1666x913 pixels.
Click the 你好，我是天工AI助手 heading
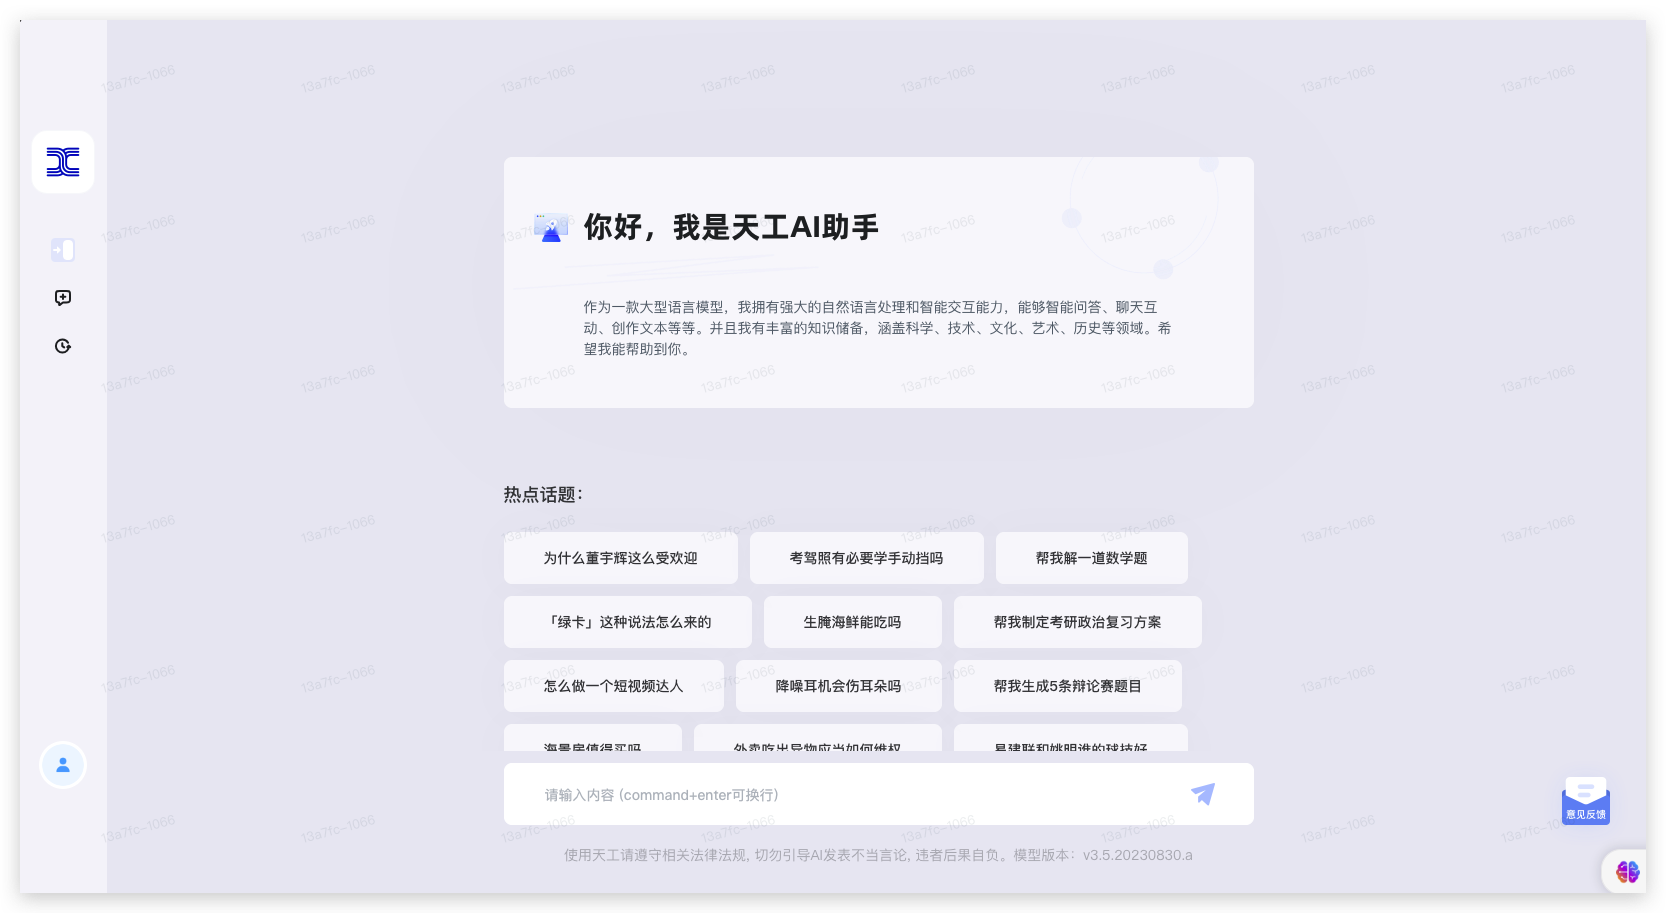point(731,227)
